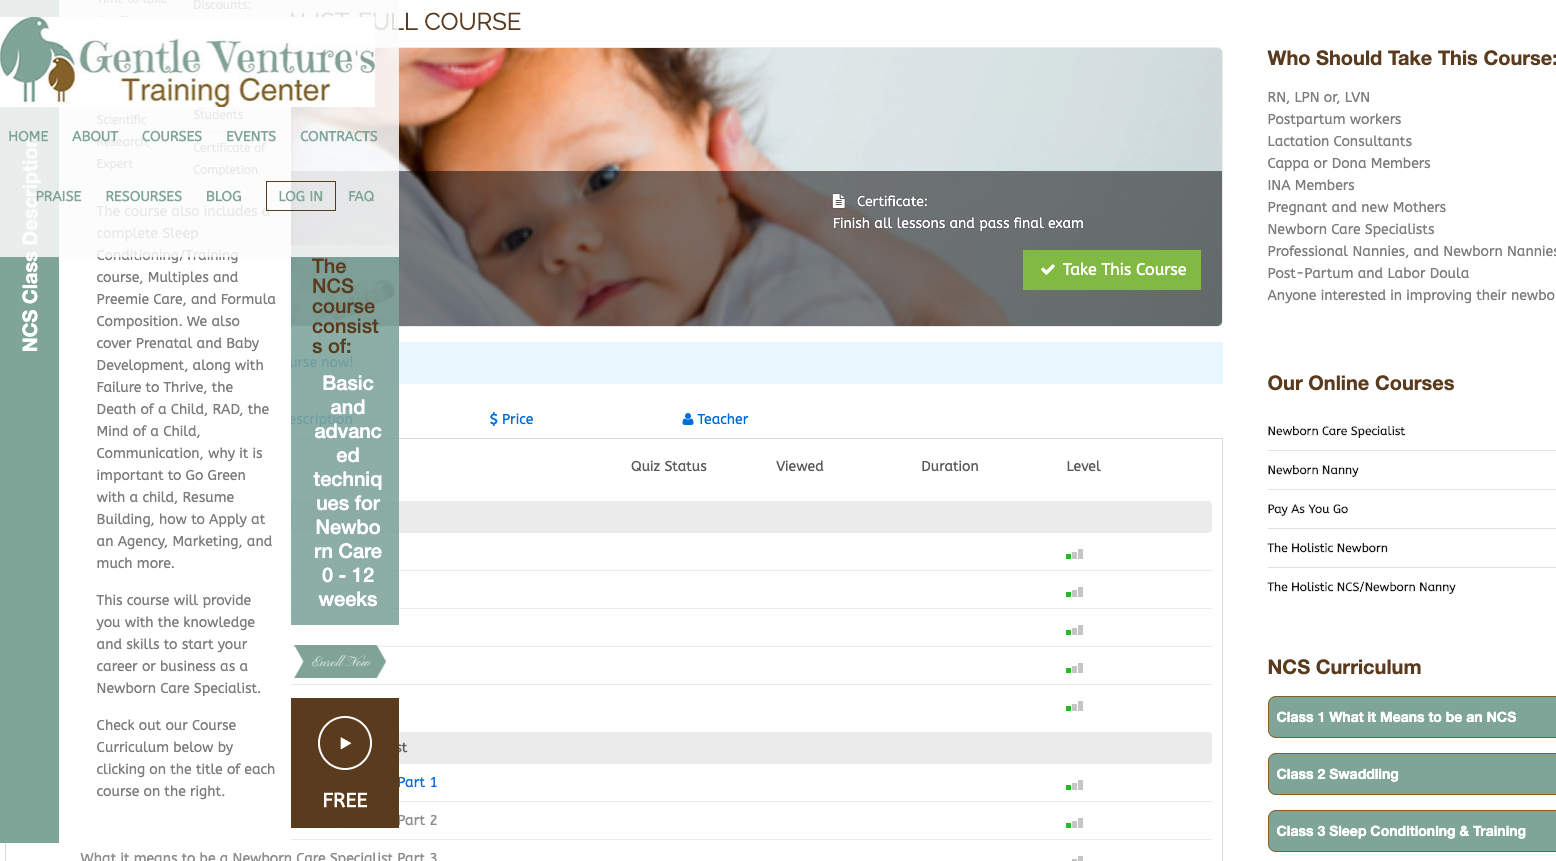This screenshot has width=1556, height=861.
Task: Open the Price tab
Action: coord(511,419)
